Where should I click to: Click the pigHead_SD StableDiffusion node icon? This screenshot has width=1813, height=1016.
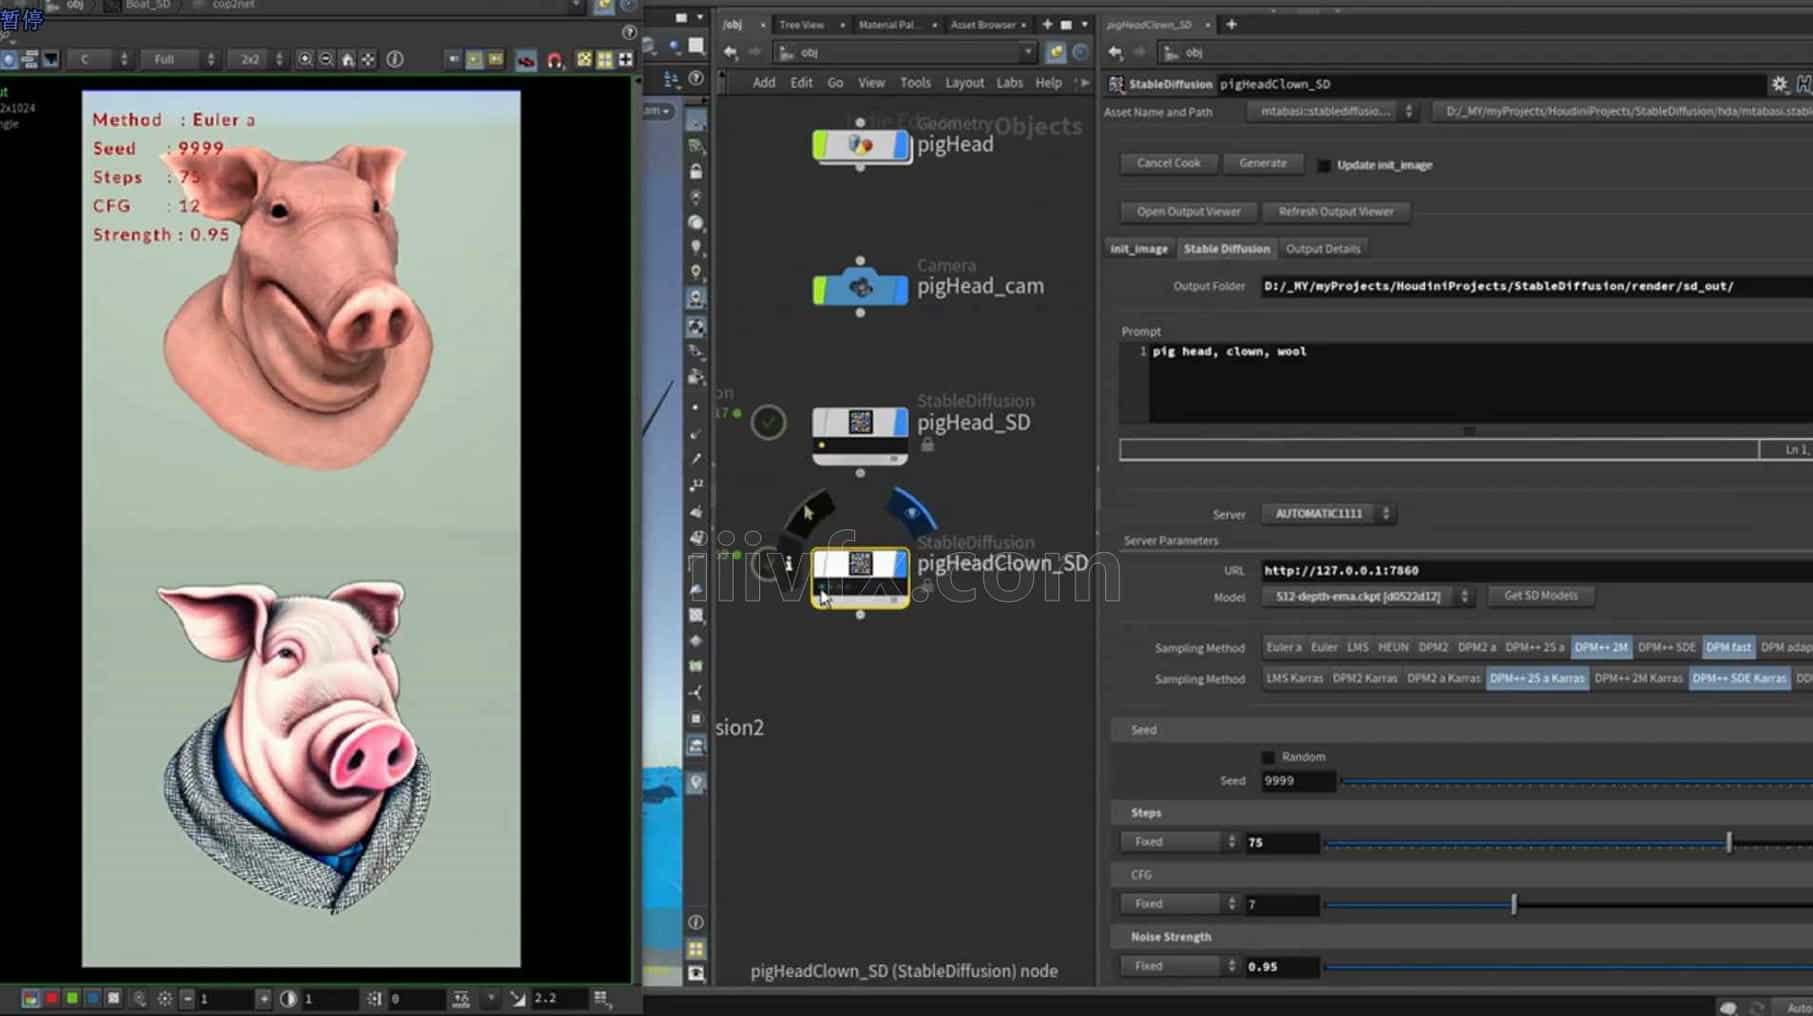[860, 424]
